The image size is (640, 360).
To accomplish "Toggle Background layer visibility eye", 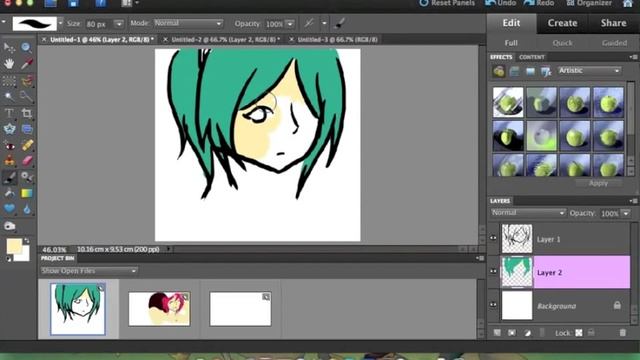I will (493, 305).
